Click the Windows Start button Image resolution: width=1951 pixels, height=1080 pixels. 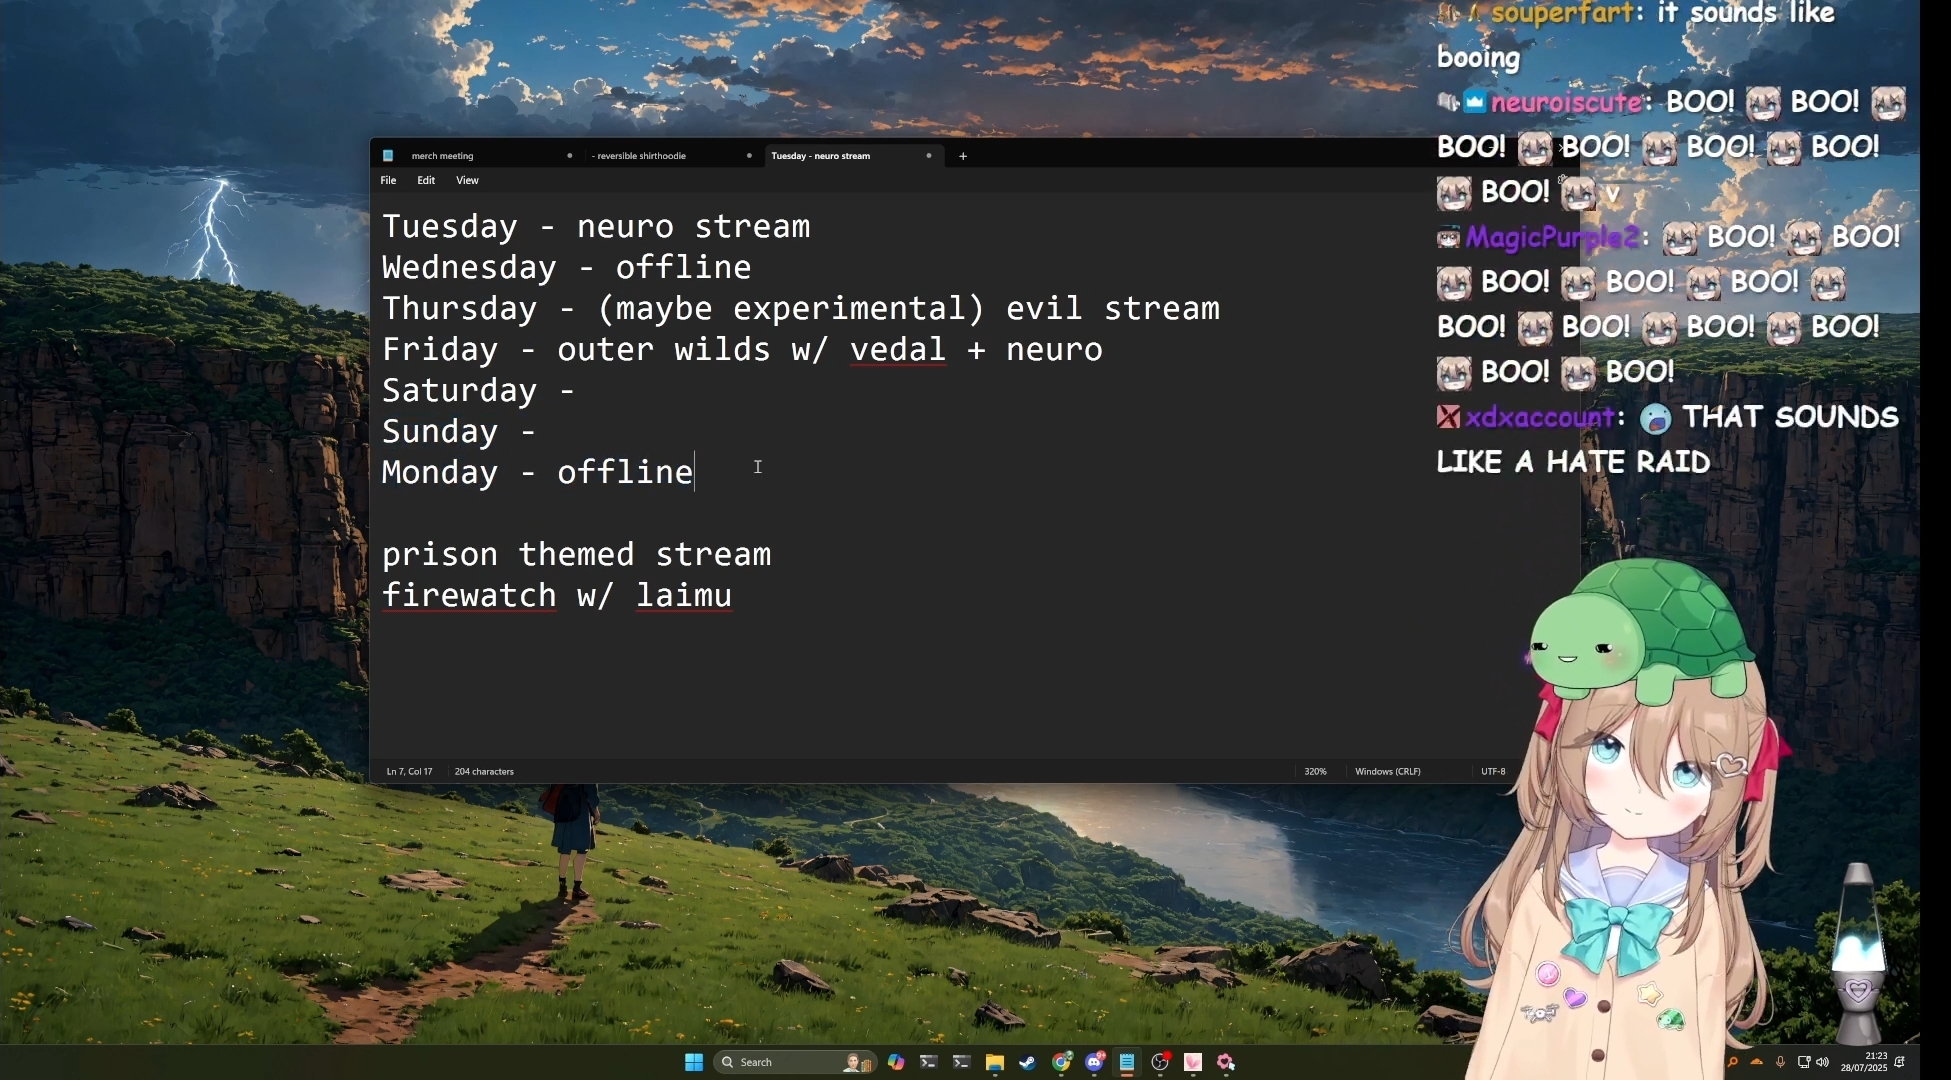point(694,1062)
